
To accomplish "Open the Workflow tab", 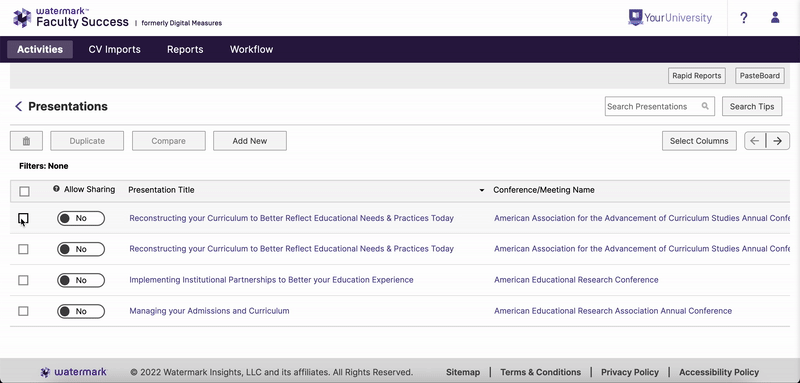I will tap(251, 49).
